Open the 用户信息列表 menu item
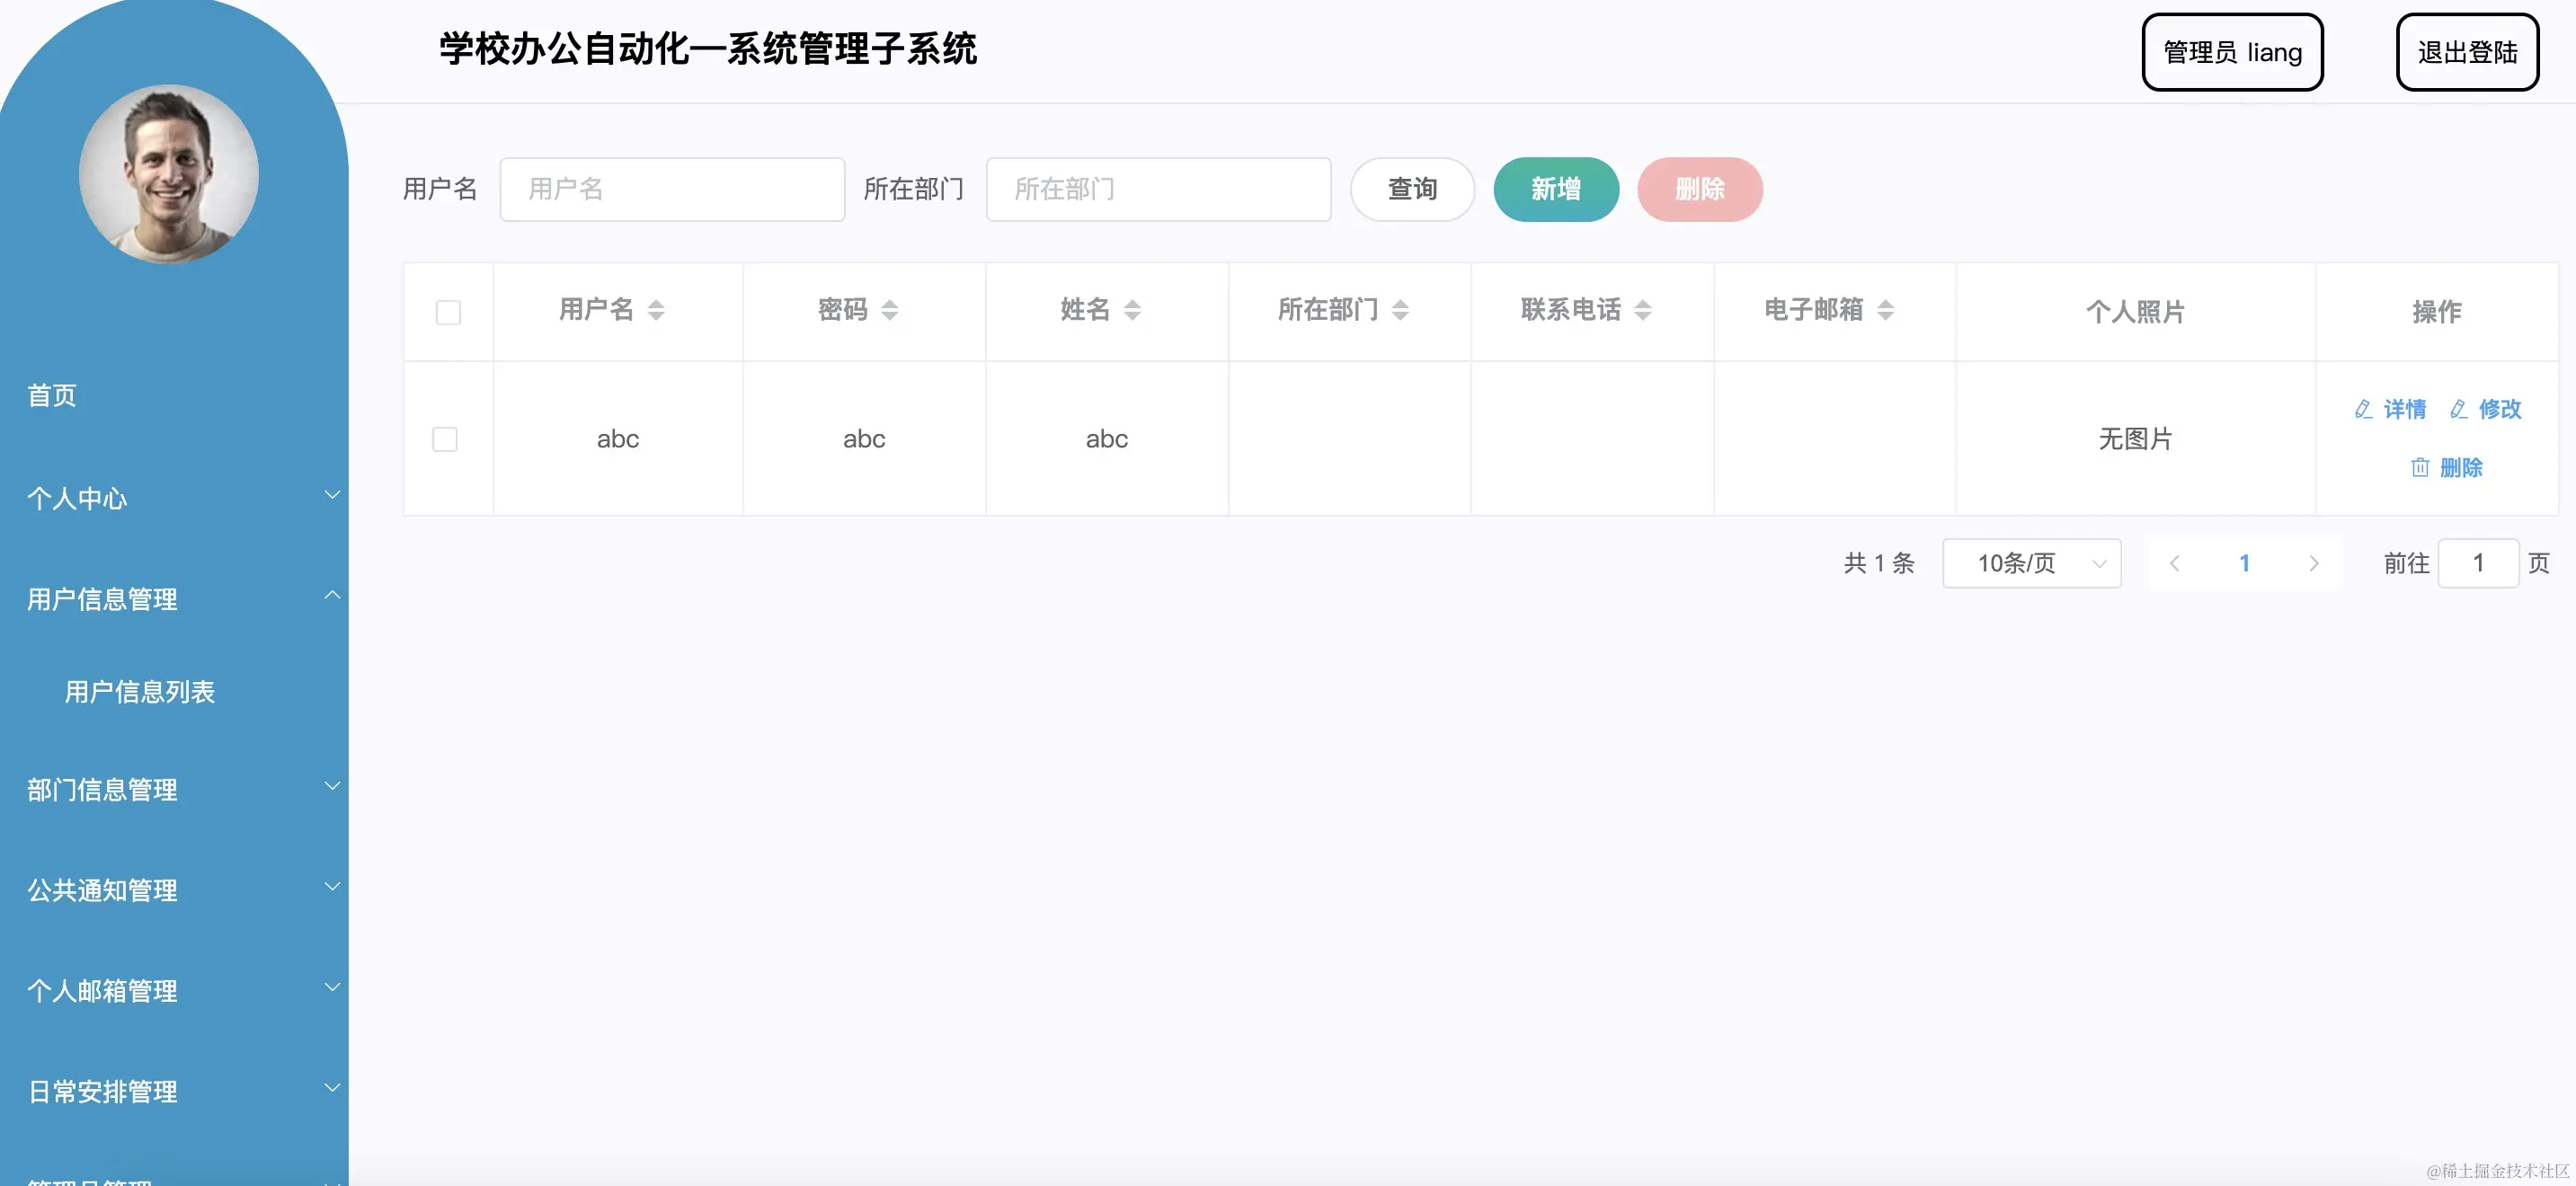Image resolution: width=2576 pixels, height=1186 pixels. [x=142, y=691]
